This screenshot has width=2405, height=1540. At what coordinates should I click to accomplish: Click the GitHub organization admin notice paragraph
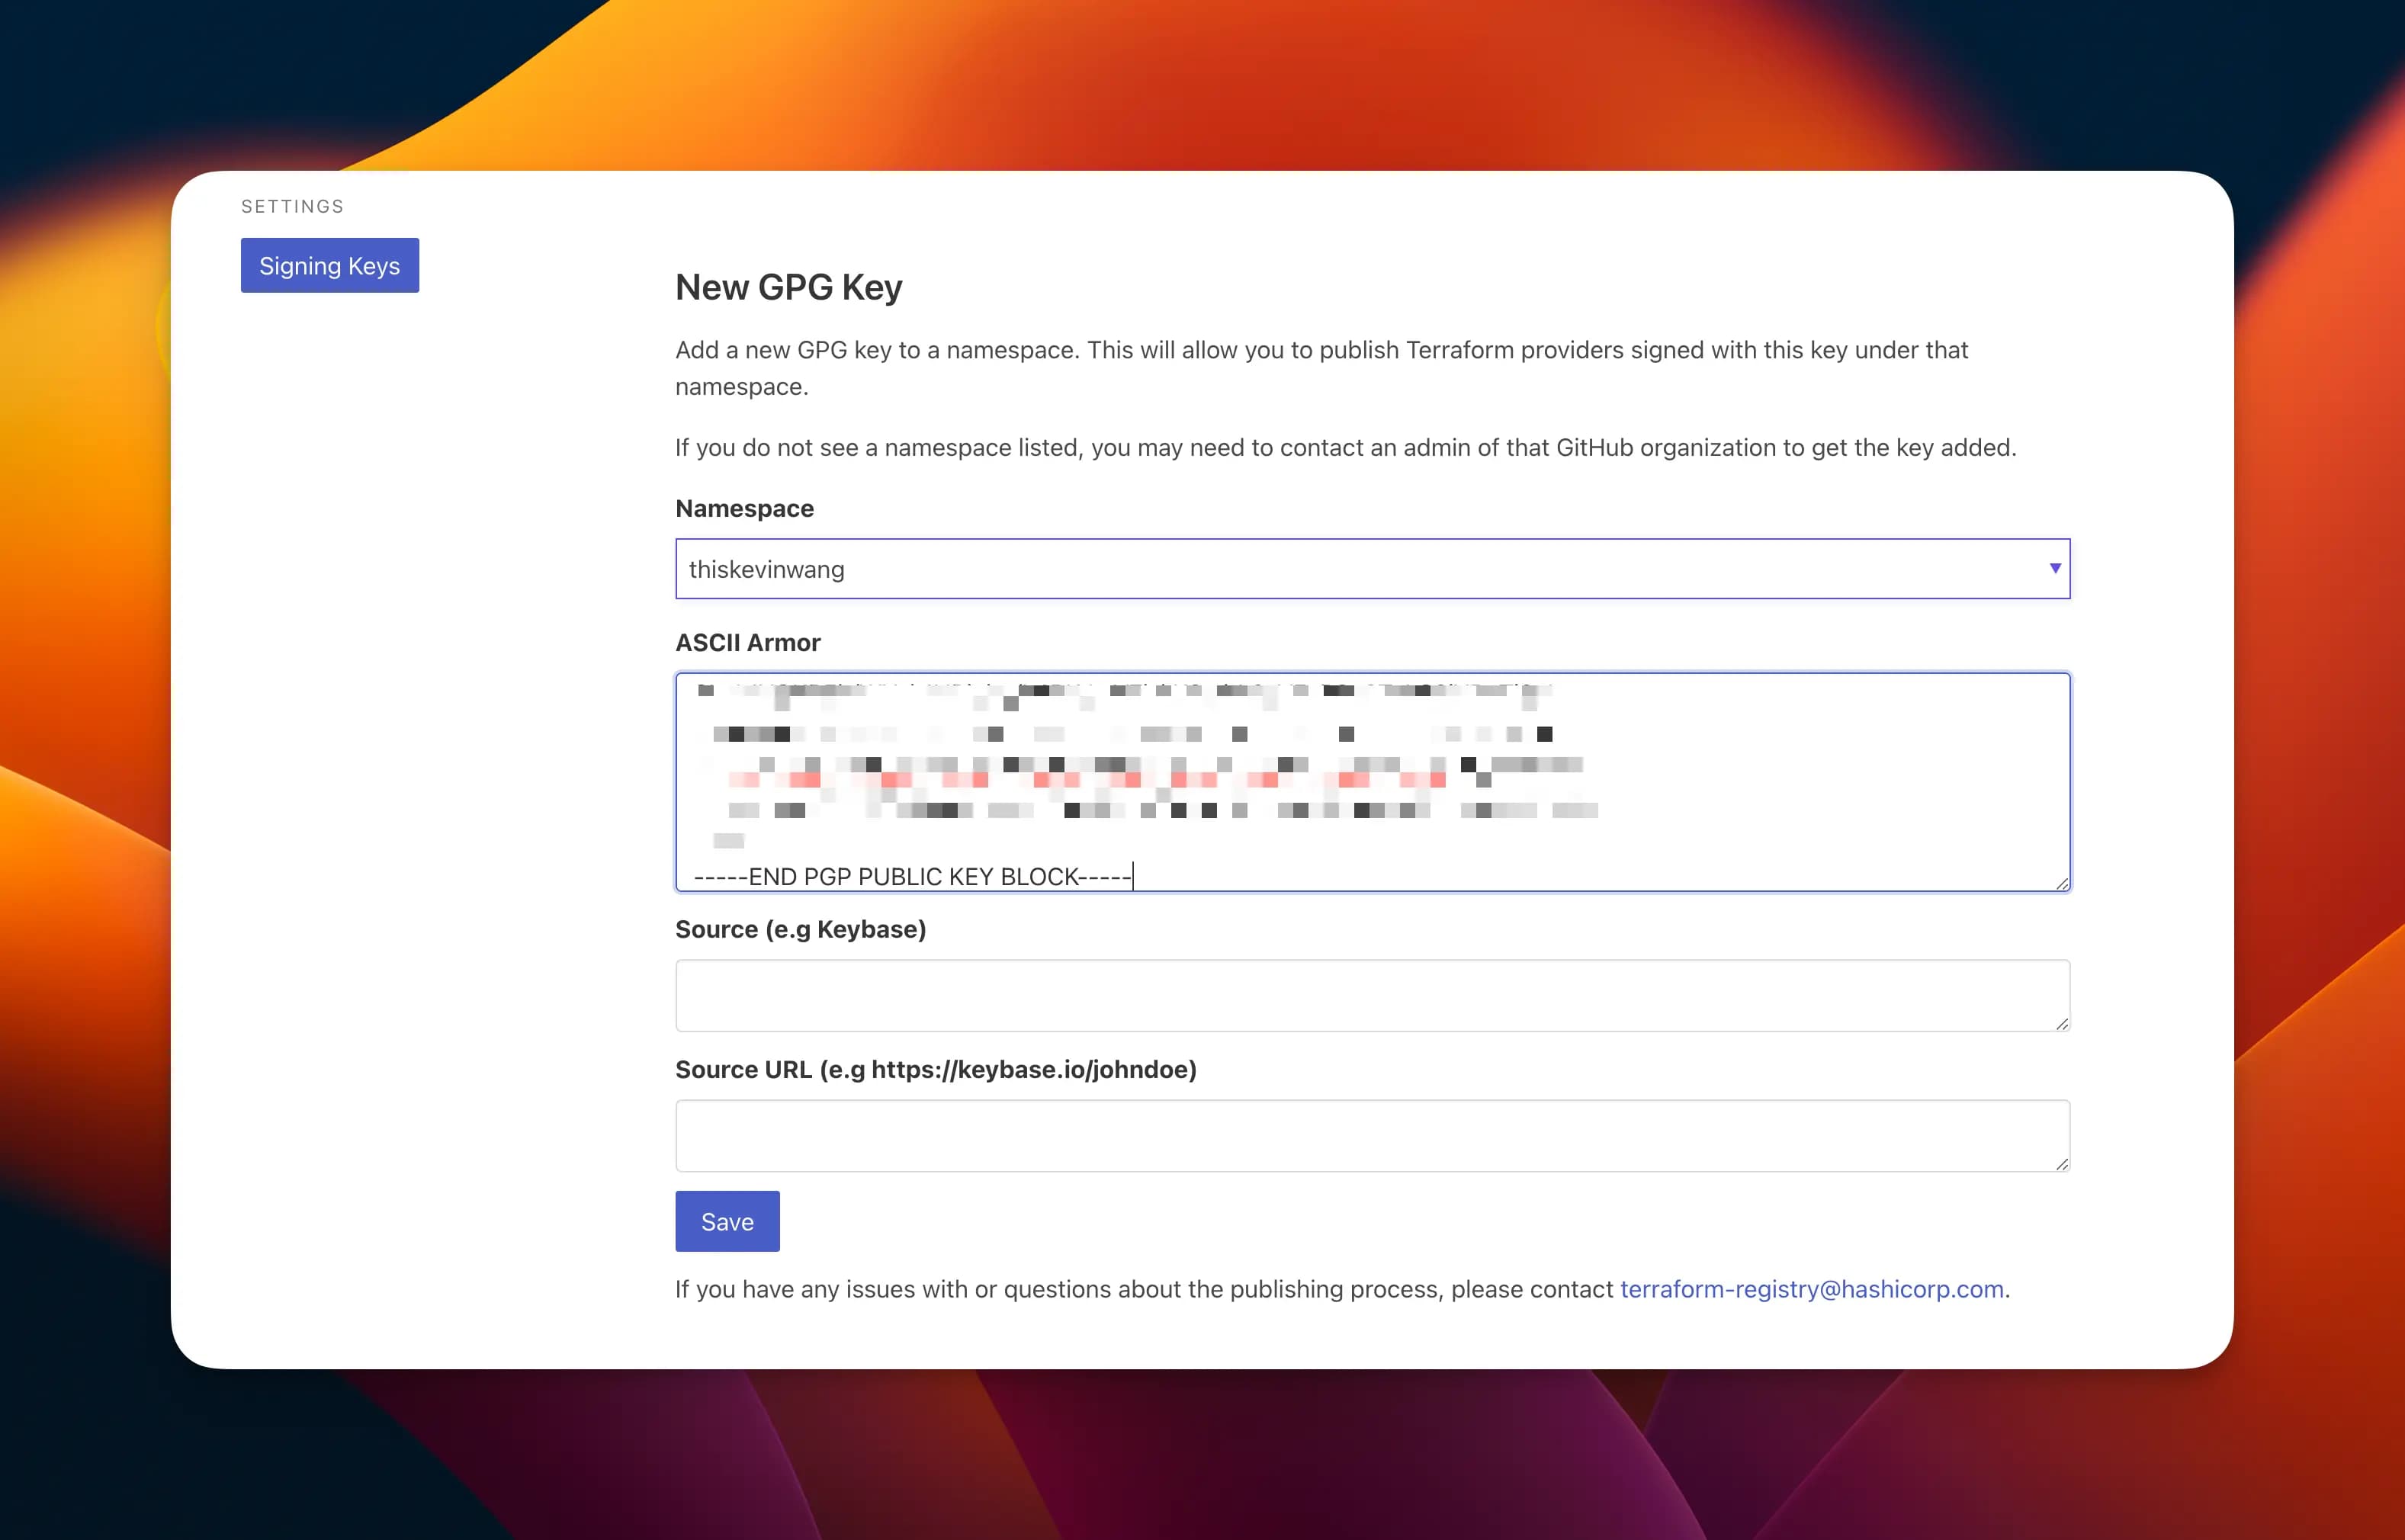point(1345,447)
